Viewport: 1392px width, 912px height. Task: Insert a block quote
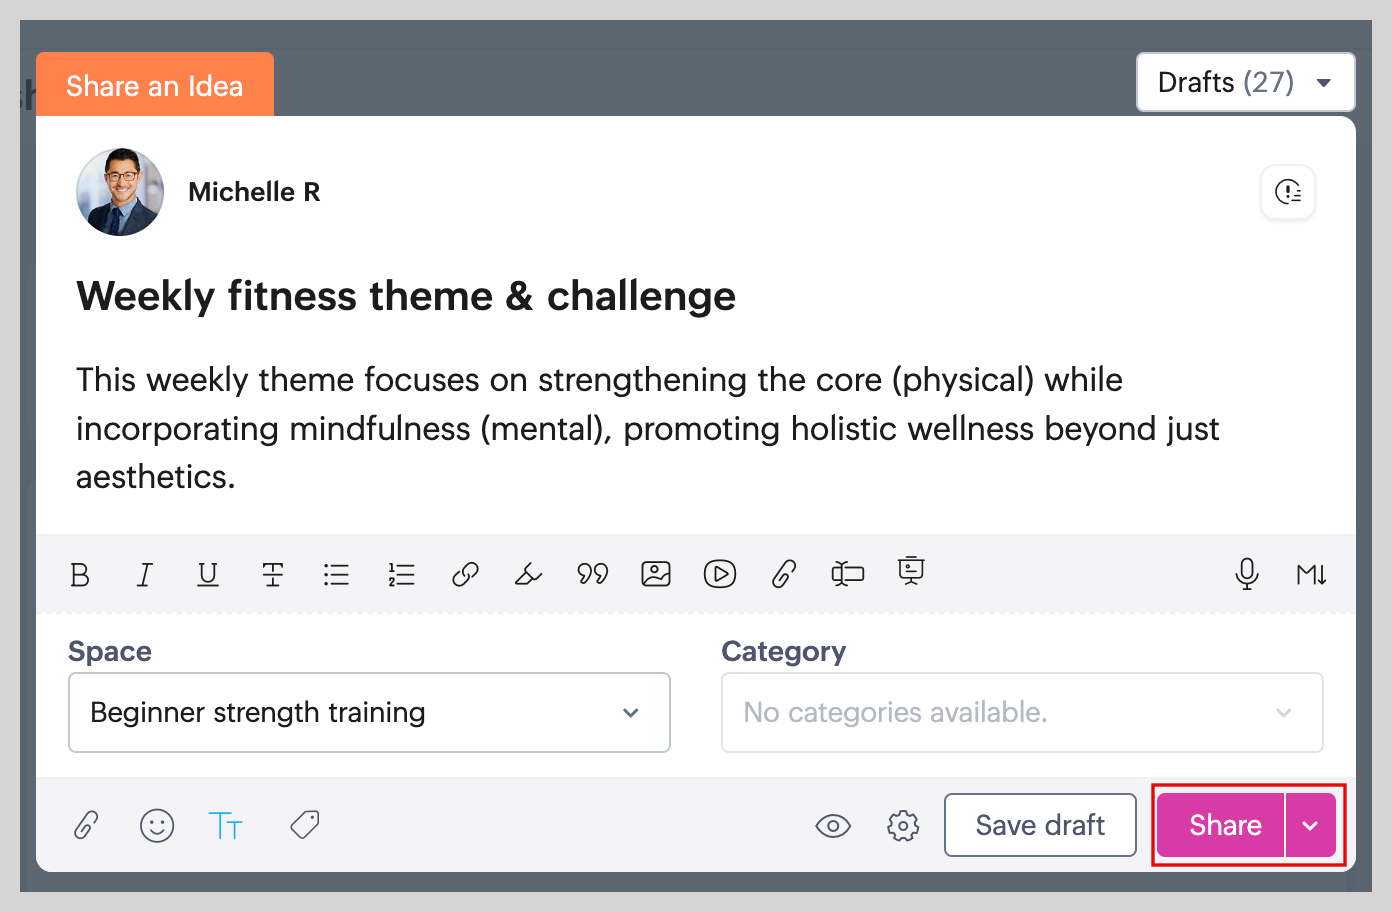(592, 574)
